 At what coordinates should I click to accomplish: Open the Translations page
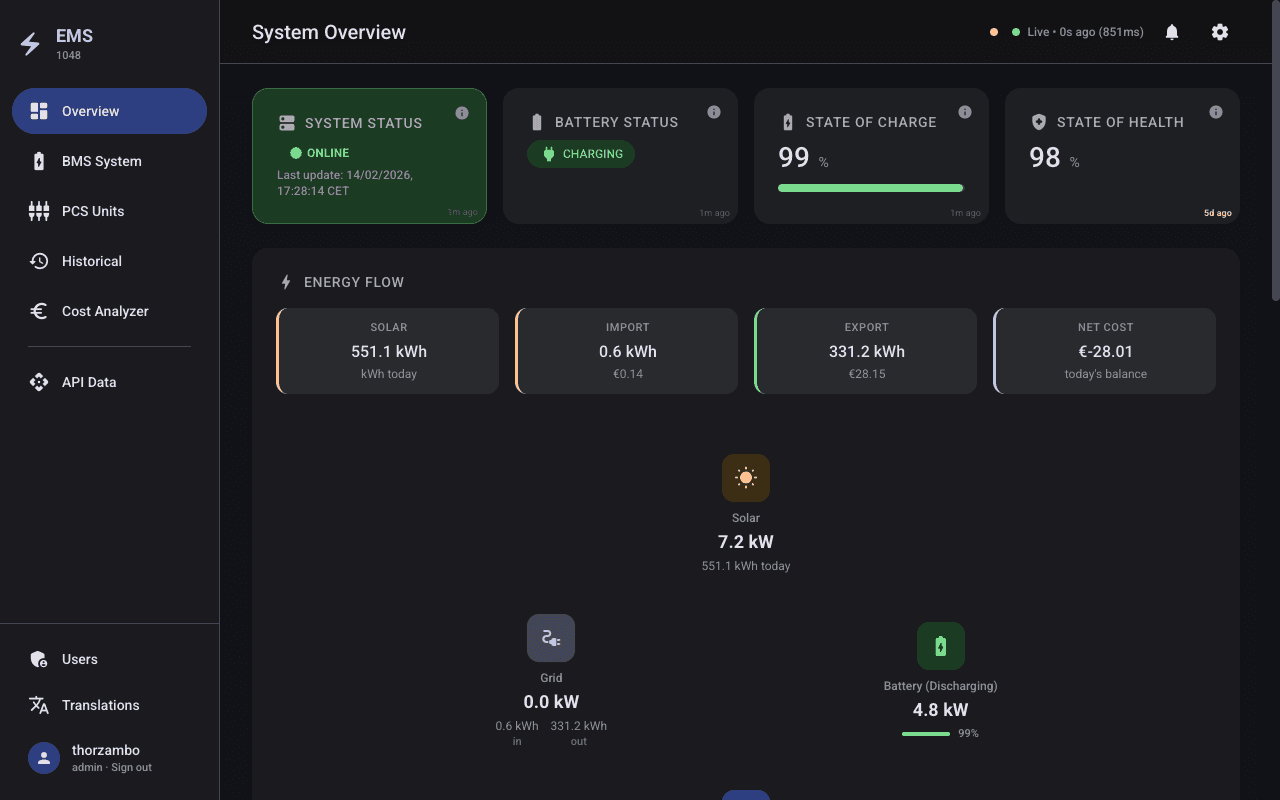[100, 705]
